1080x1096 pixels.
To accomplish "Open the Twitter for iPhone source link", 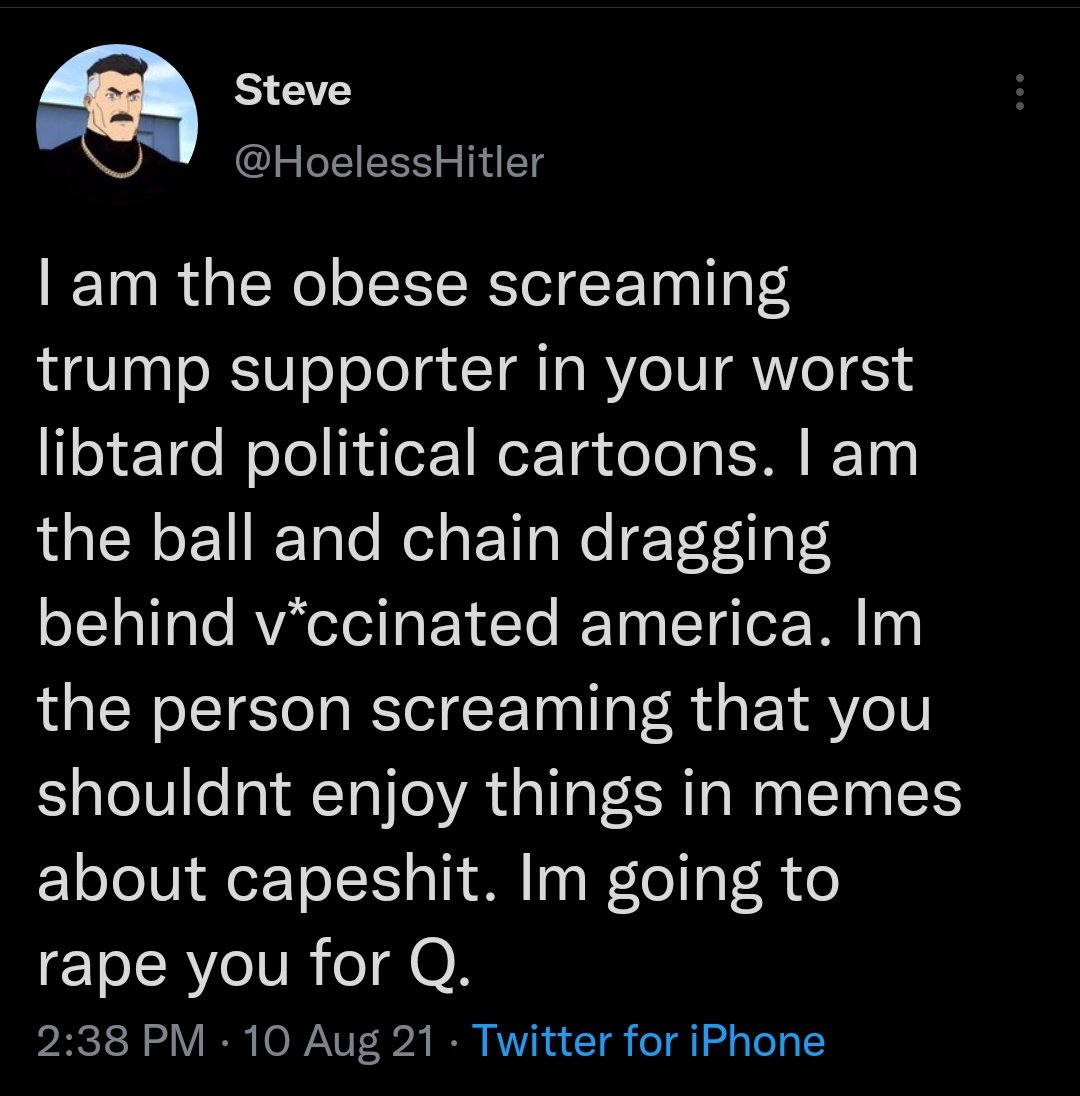I will [x=649, y=1041].
